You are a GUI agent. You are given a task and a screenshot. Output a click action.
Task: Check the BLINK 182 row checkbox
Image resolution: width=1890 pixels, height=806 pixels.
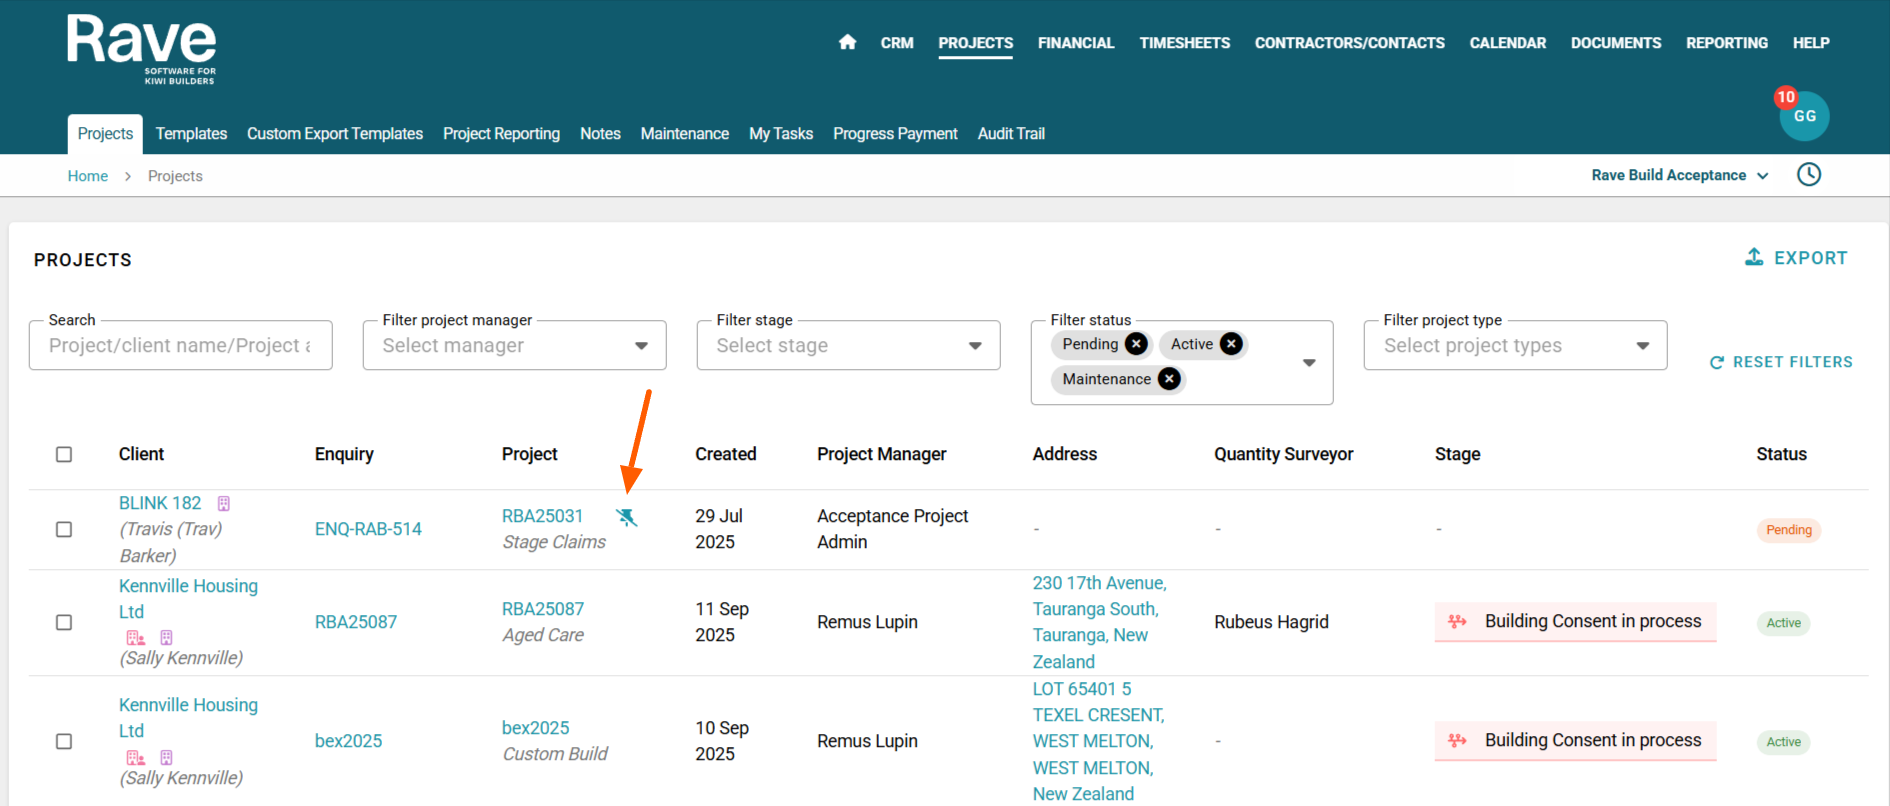64,529
